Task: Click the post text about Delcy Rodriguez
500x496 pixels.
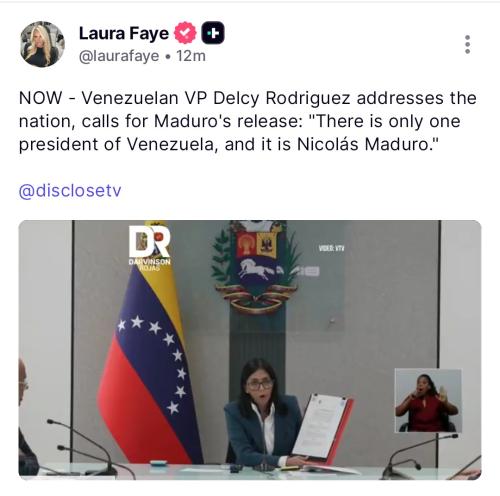Action: [247, 121]
